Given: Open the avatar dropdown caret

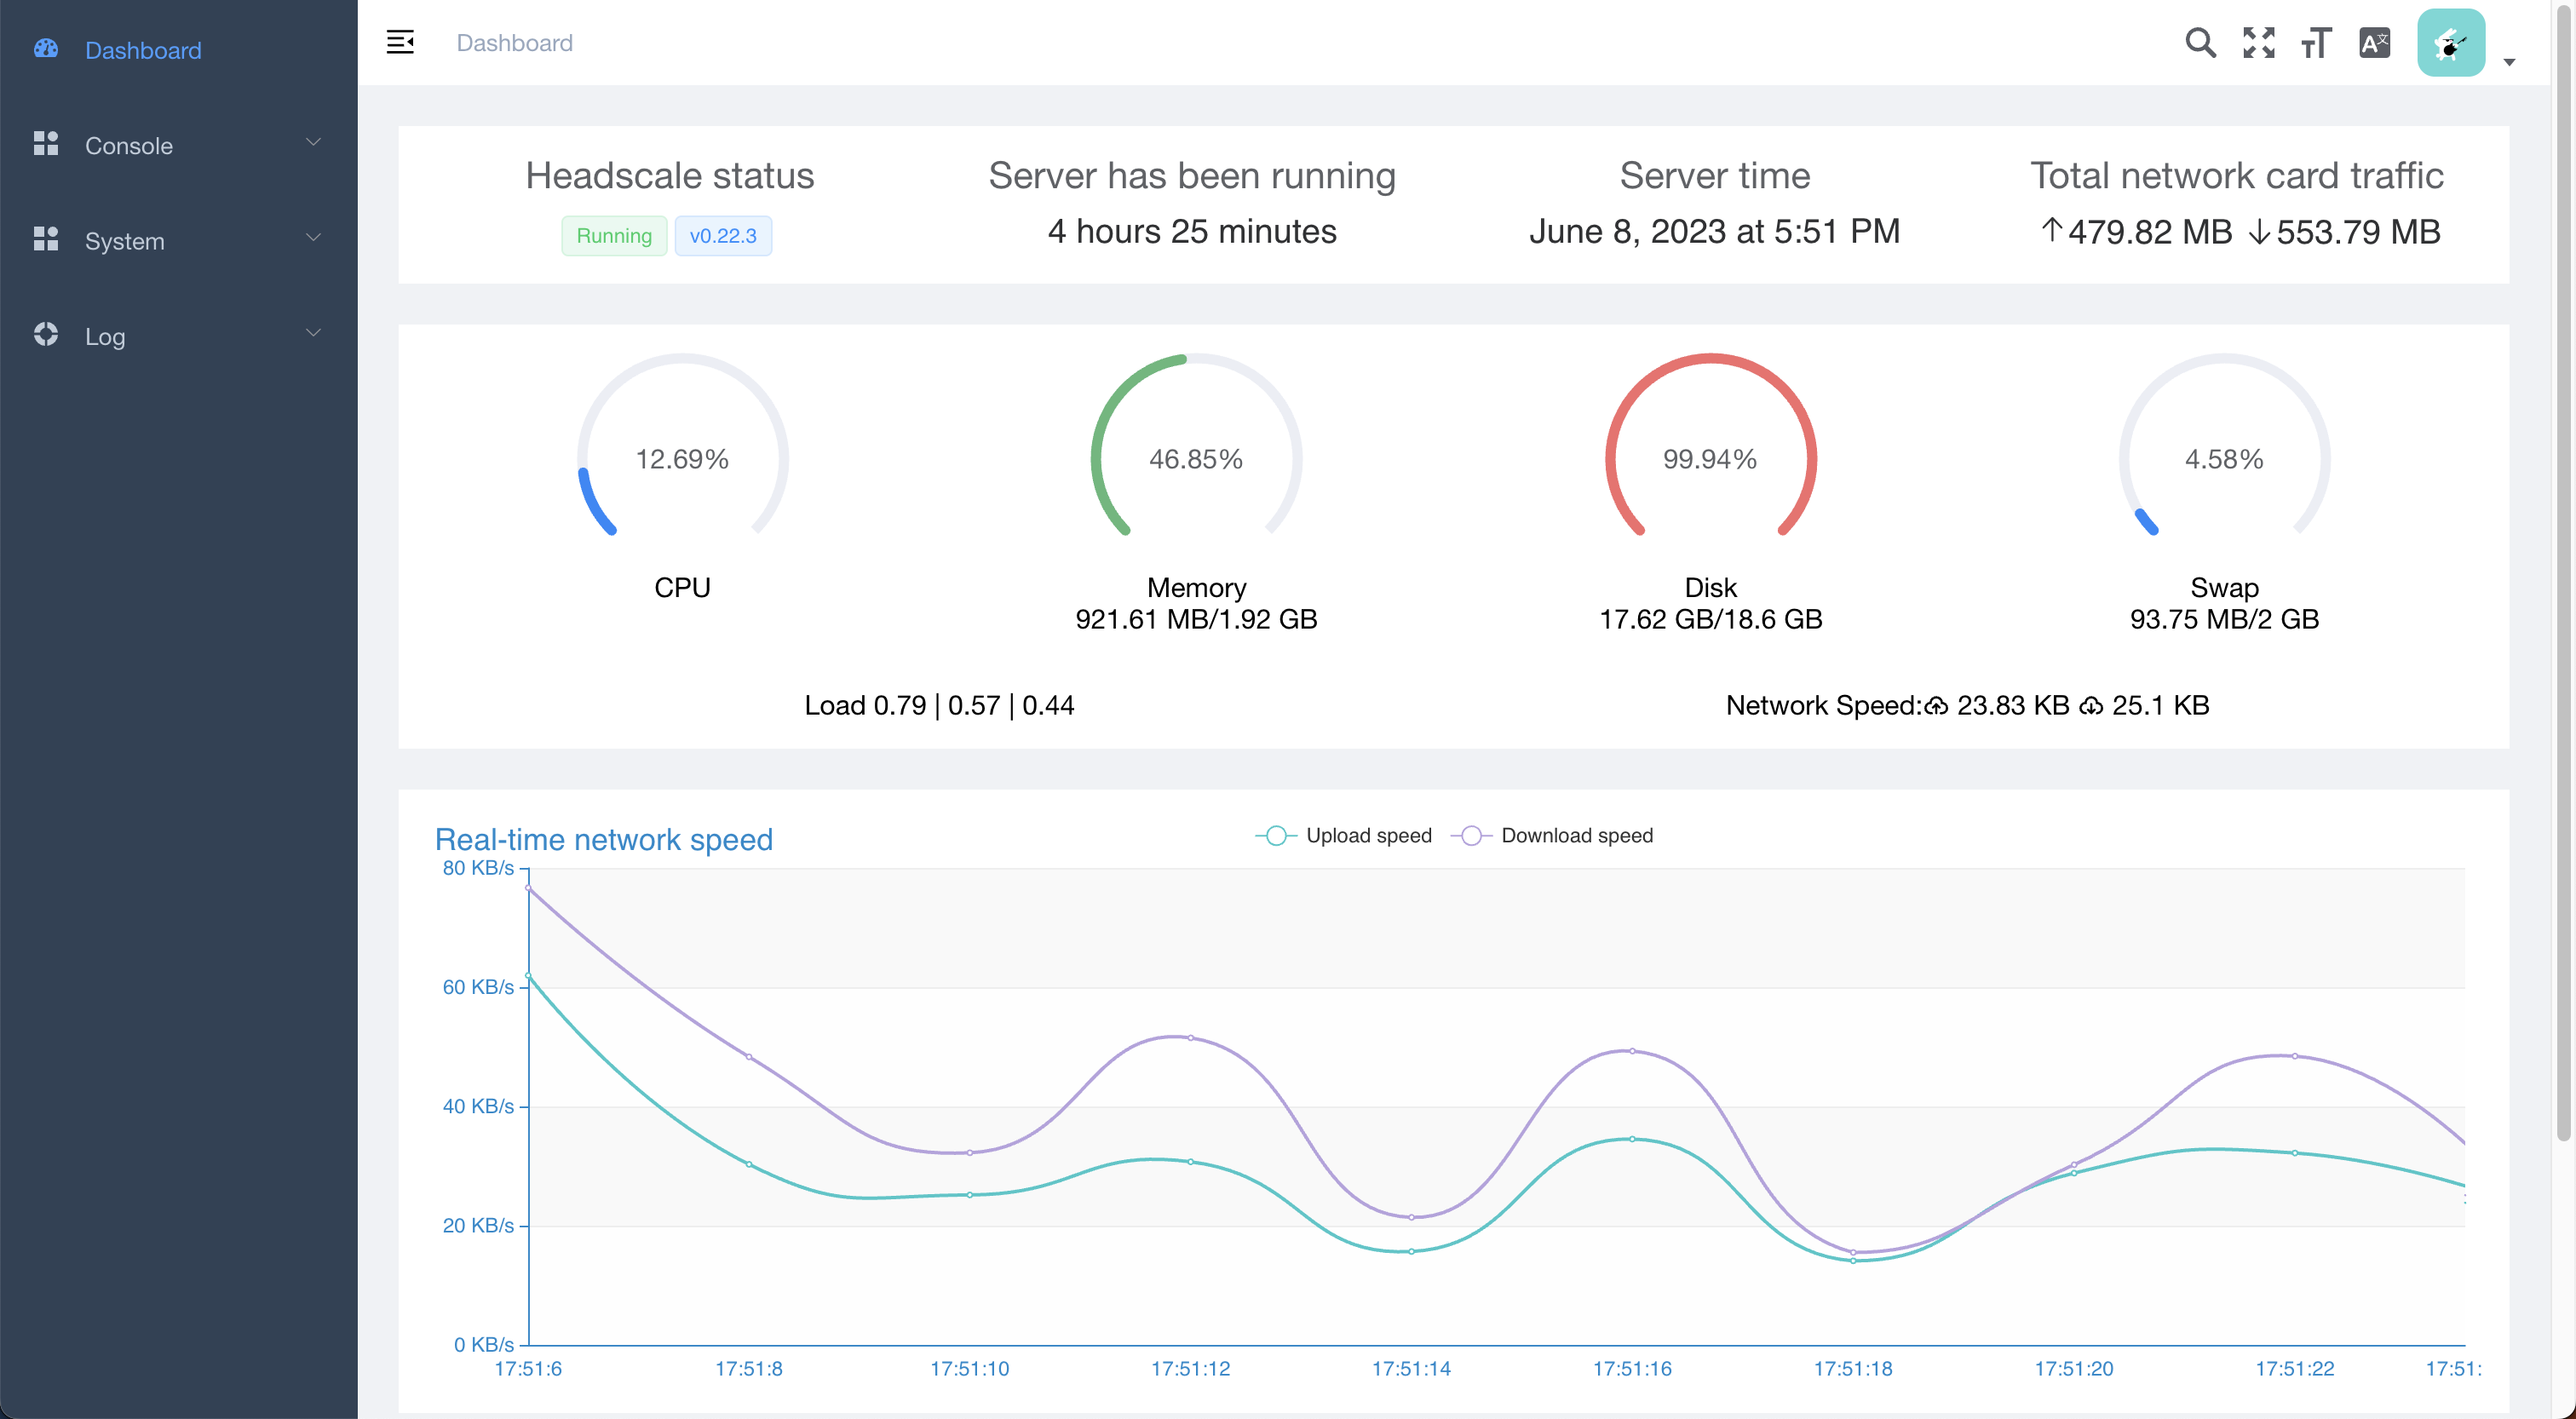Looking at the screenshot, I should coord(2509,62).
